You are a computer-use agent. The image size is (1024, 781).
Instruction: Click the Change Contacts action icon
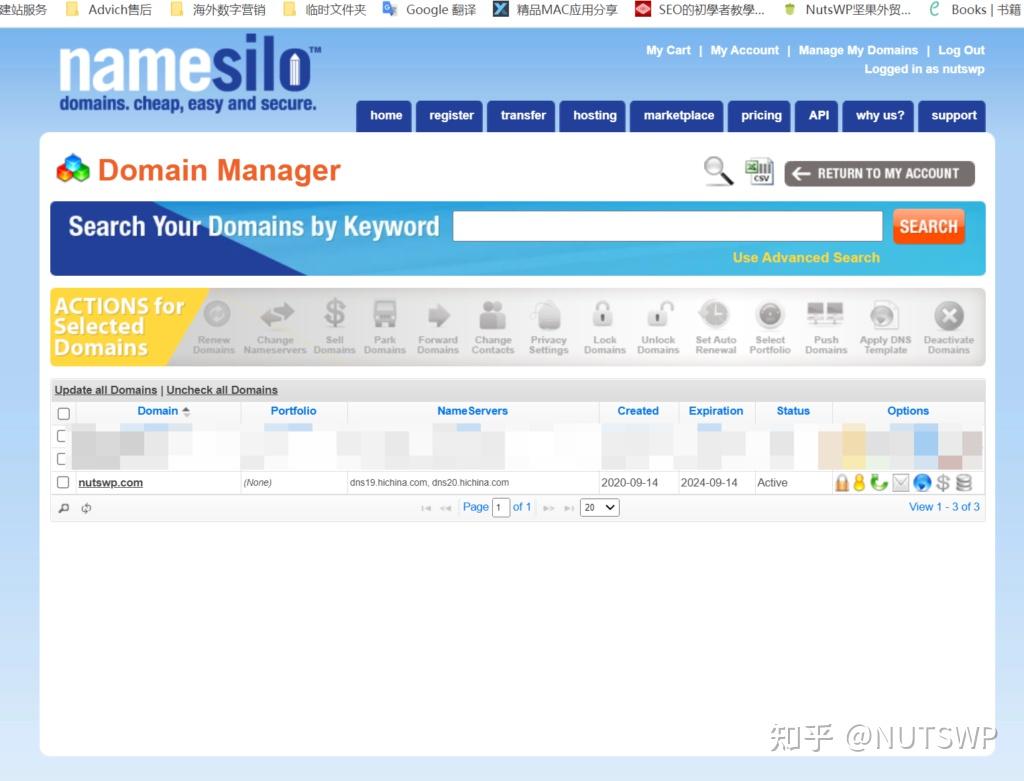pyautogui.click(x=493, y=315)
